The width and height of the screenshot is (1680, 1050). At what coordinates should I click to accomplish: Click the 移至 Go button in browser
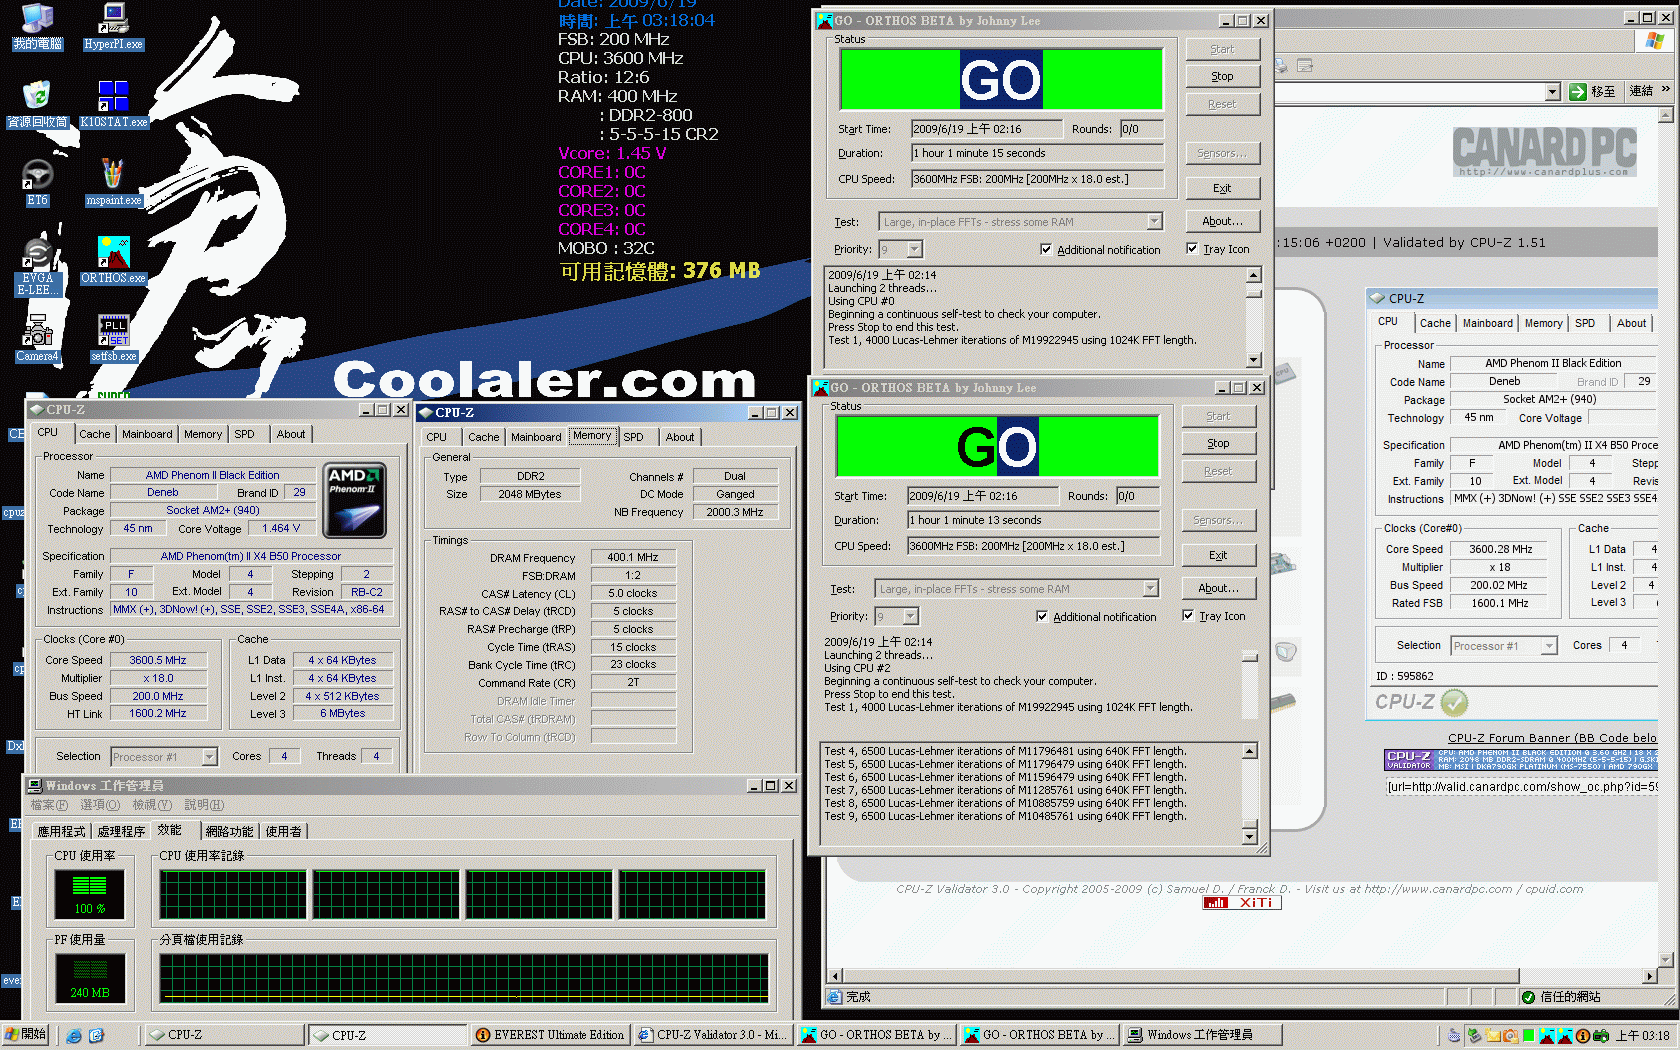pos(1593,92)
